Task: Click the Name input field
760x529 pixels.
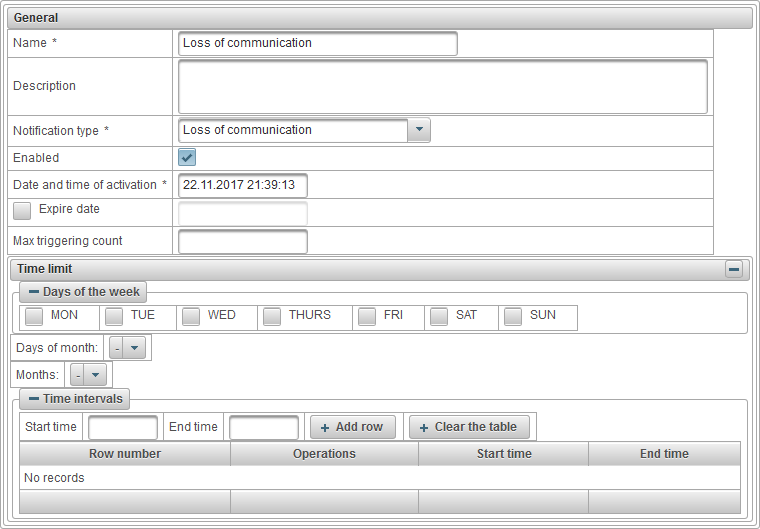Action: click(x=317, y=44)
